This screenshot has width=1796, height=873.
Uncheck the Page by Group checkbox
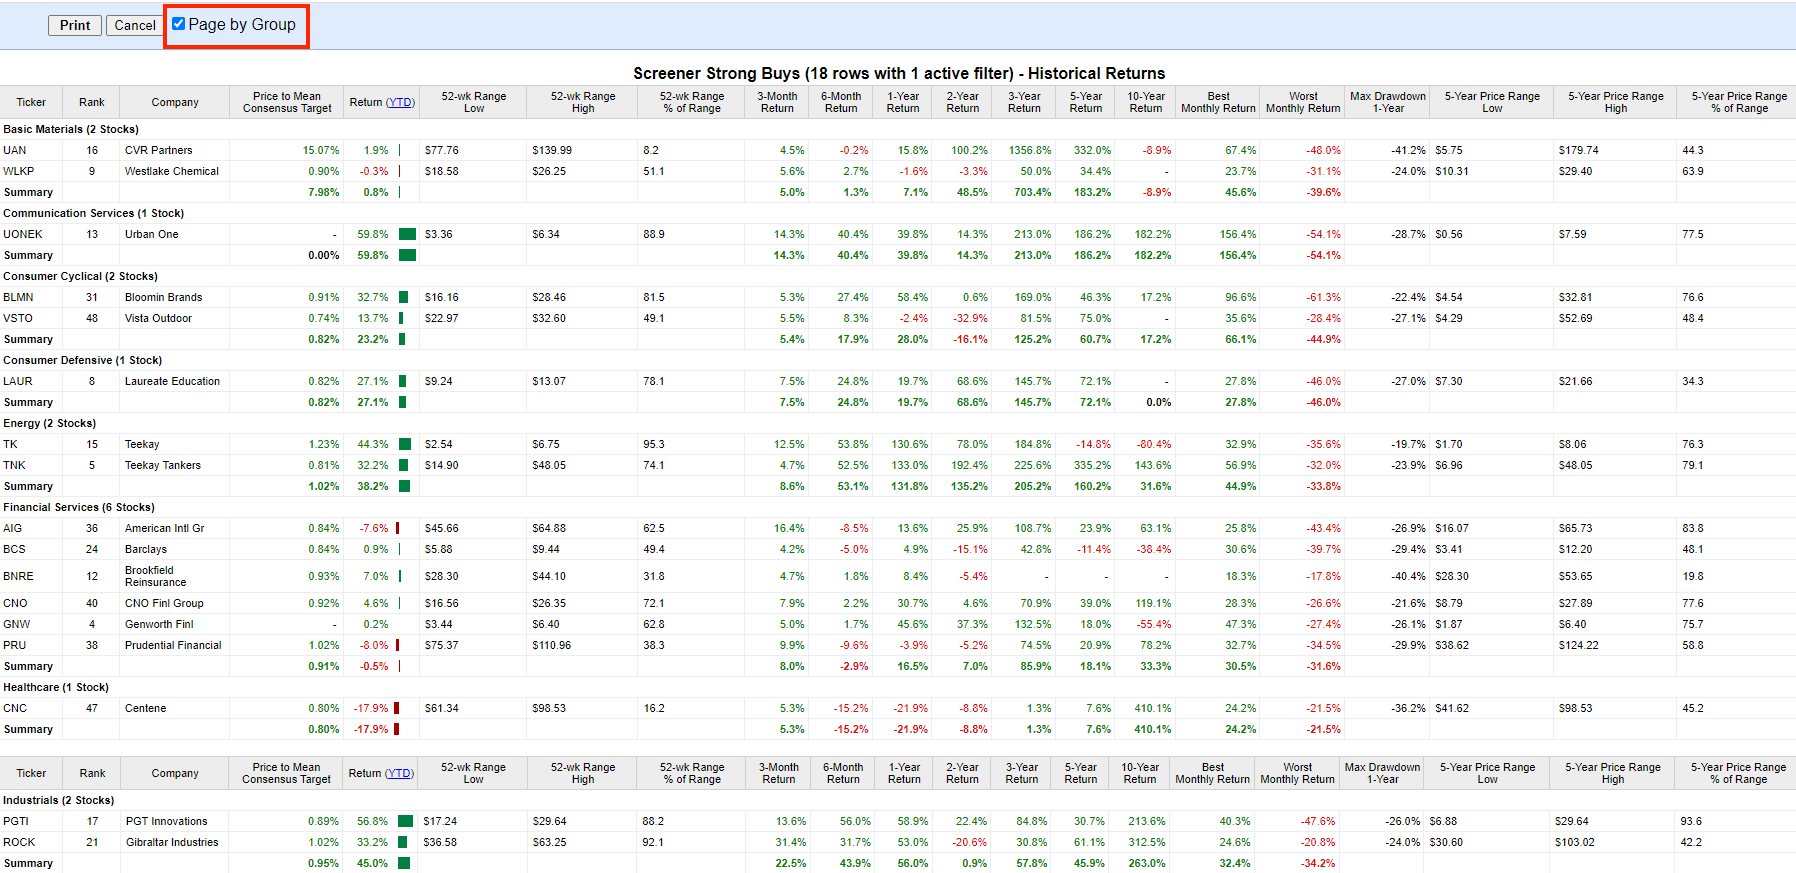[x=179, y=24]
